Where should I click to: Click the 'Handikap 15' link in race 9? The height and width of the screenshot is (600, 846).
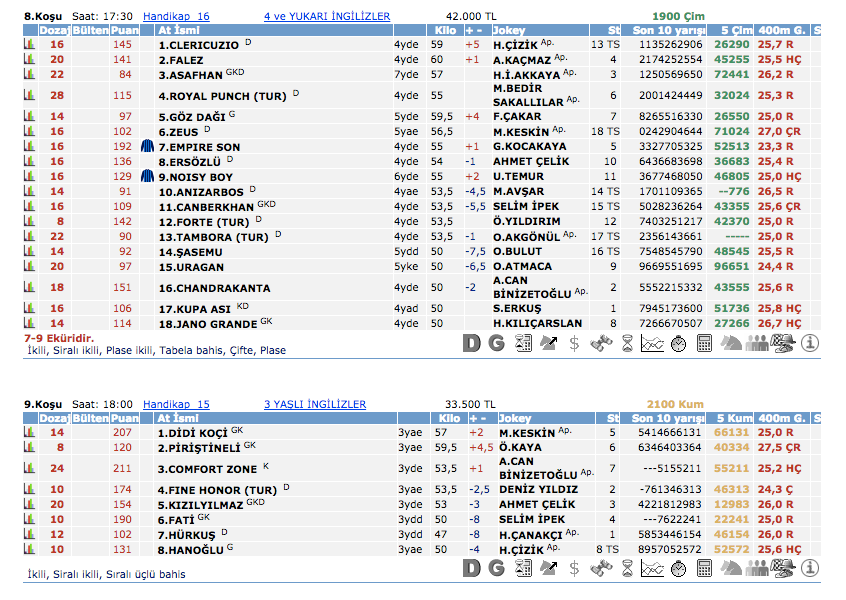[176, 404]
